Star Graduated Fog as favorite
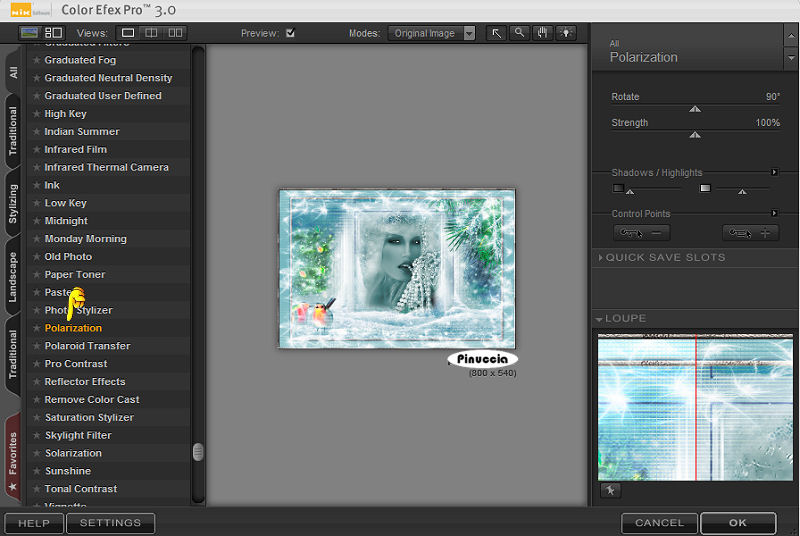This screenshot has width=800, height=536. click(37, 60)
